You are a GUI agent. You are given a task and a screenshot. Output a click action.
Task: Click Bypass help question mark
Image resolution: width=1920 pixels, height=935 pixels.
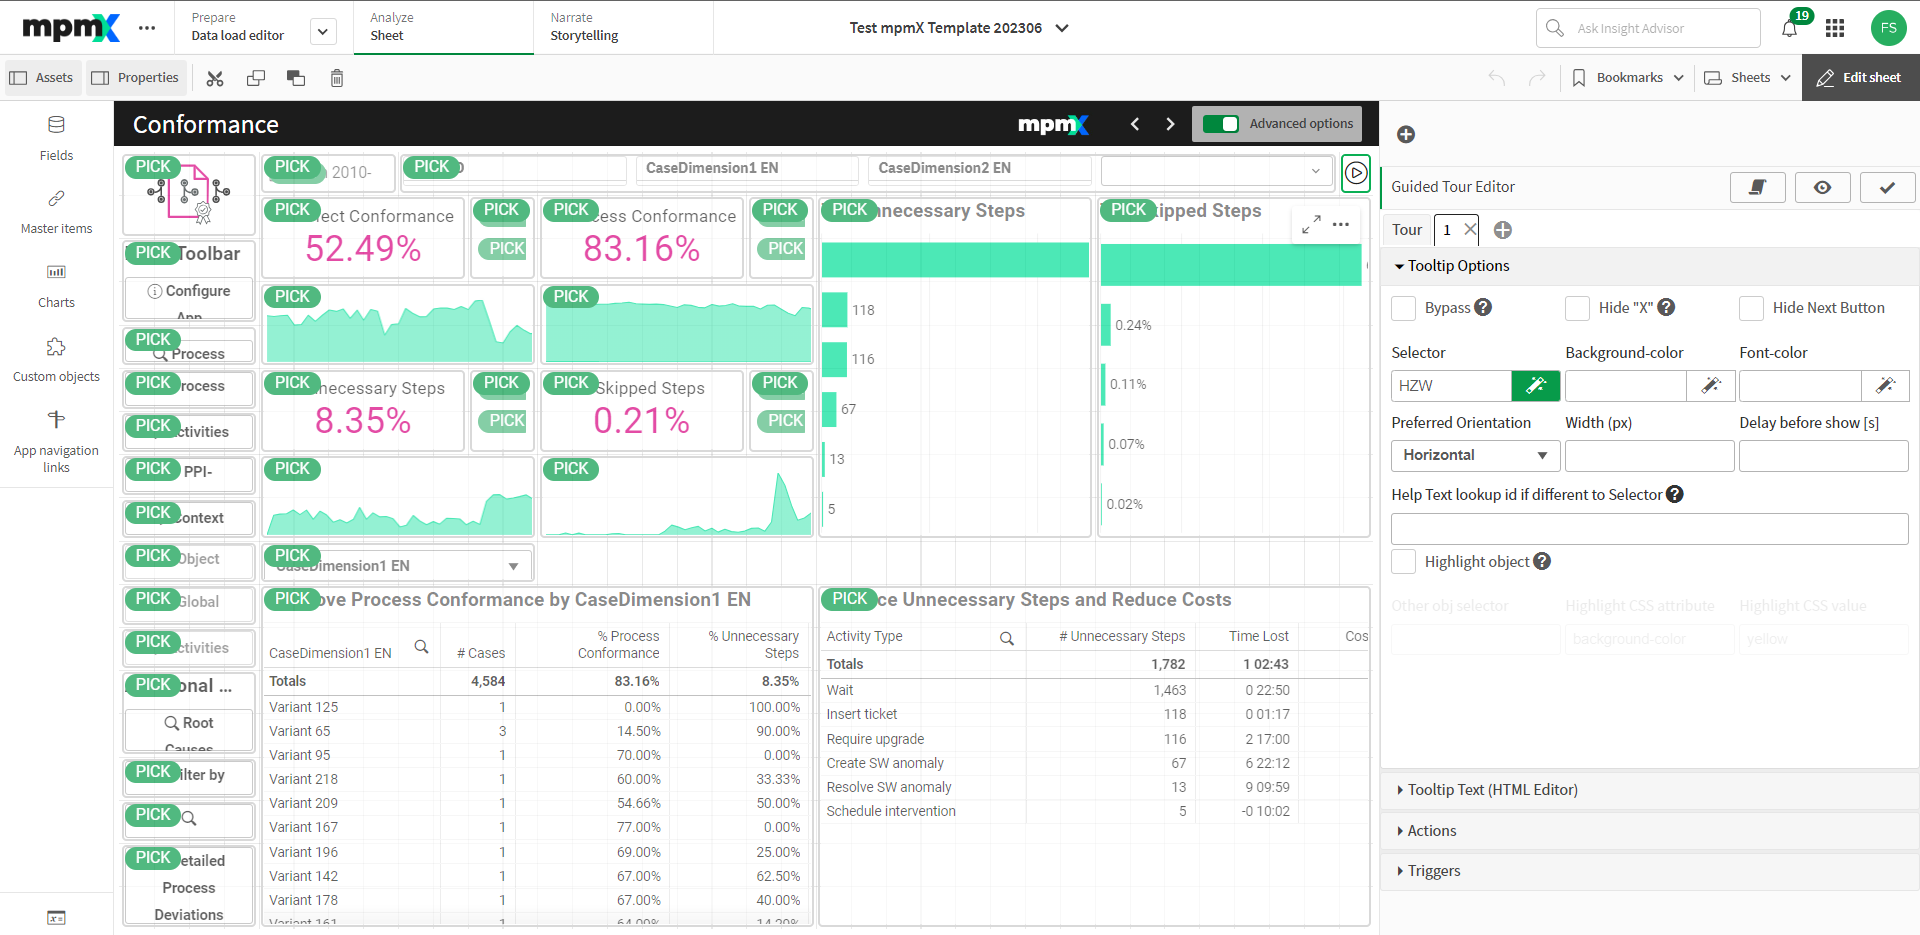[1483, 307]
